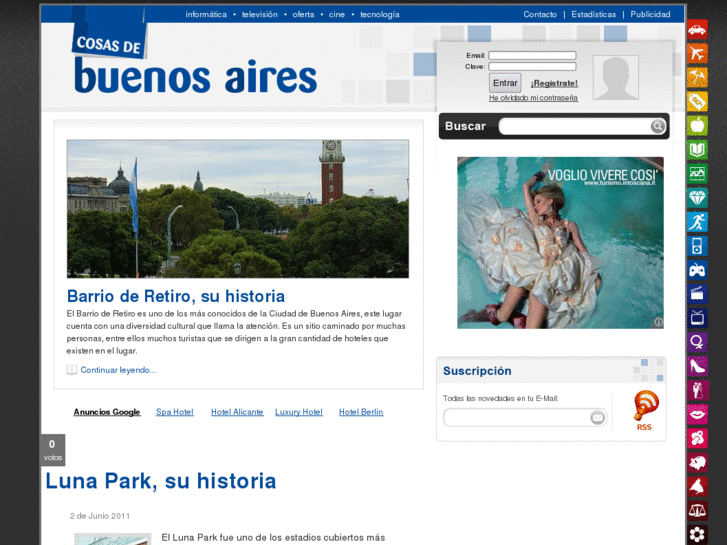Open the television set category icon
This screenshot has width=727, height=545.
[x=697, y=318]
